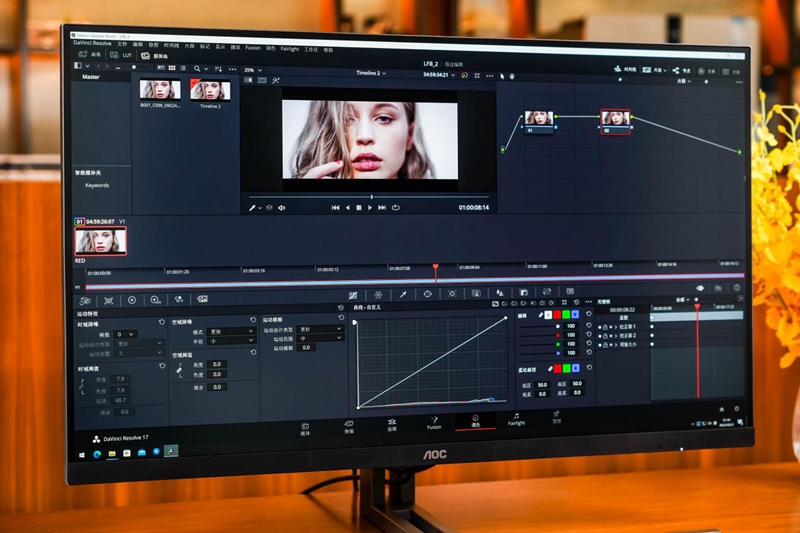
Task: Click the RED clip thumbnail in clip strip
Action: pos(100,241)
